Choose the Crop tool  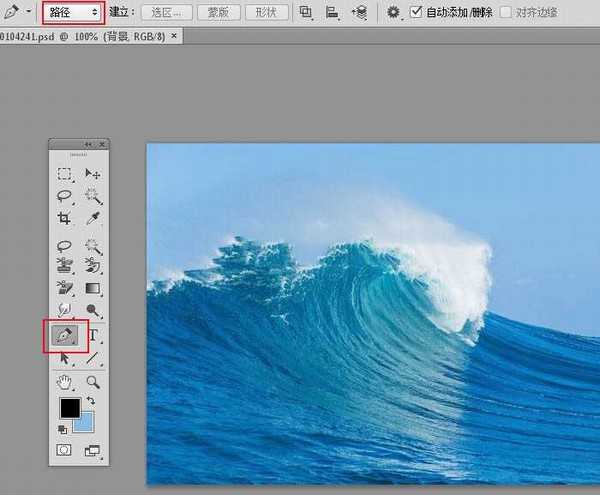click(65, 218)
